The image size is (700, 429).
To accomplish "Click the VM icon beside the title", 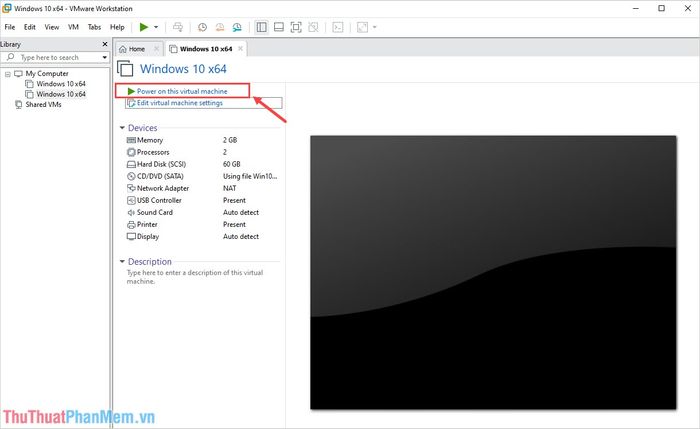I will [x=125, y=69].
